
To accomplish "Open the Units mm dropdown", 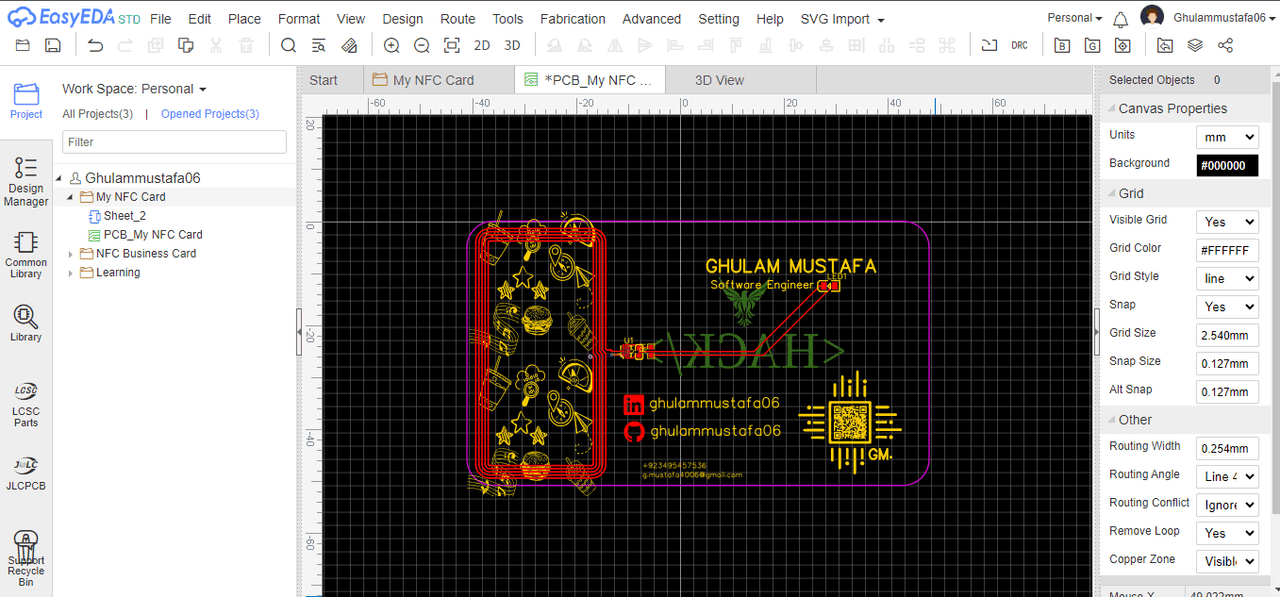I will [x=1227, y=137].
